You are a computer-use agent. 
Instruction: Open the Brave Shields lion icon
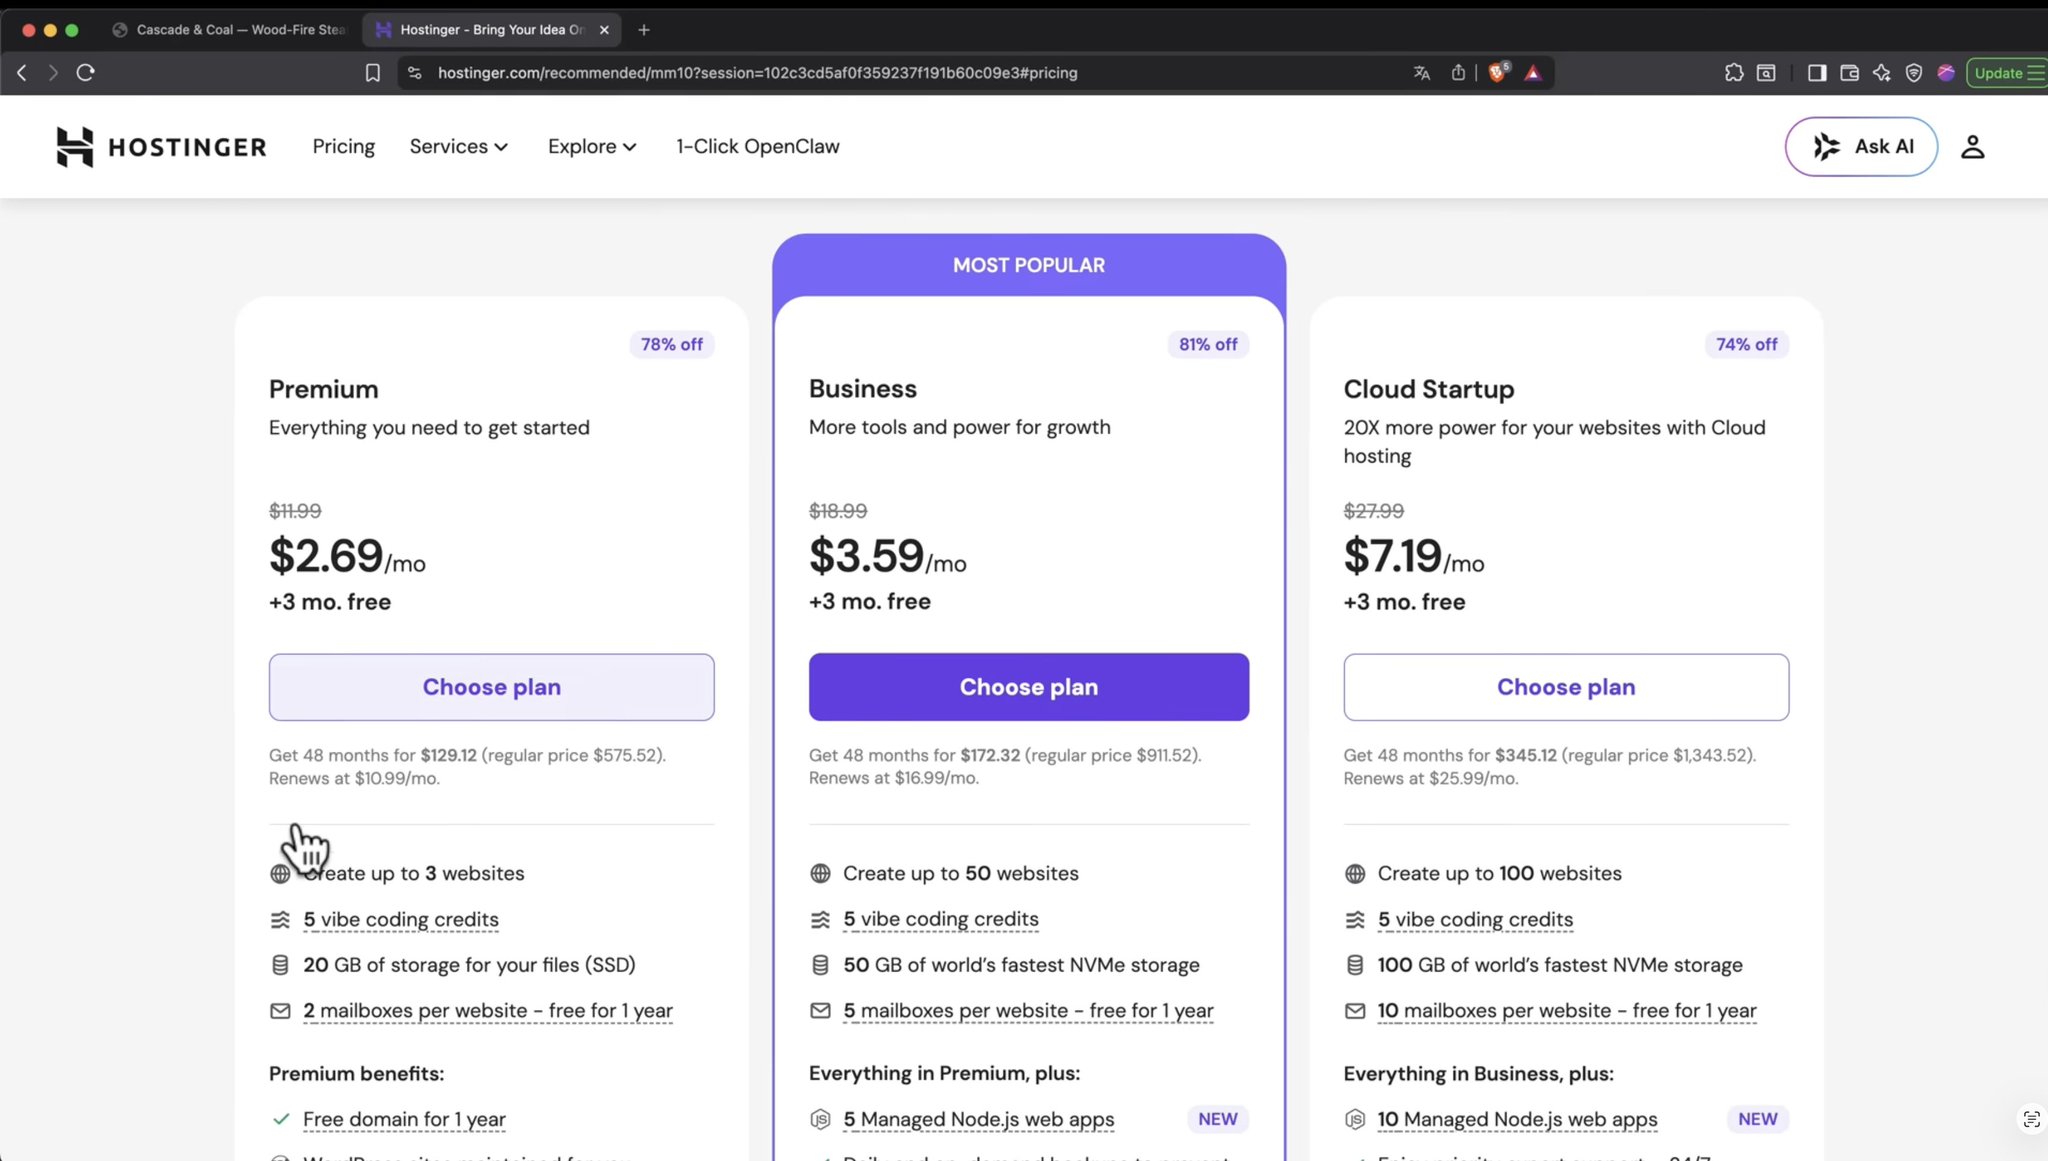click(x=1497, y=72)
